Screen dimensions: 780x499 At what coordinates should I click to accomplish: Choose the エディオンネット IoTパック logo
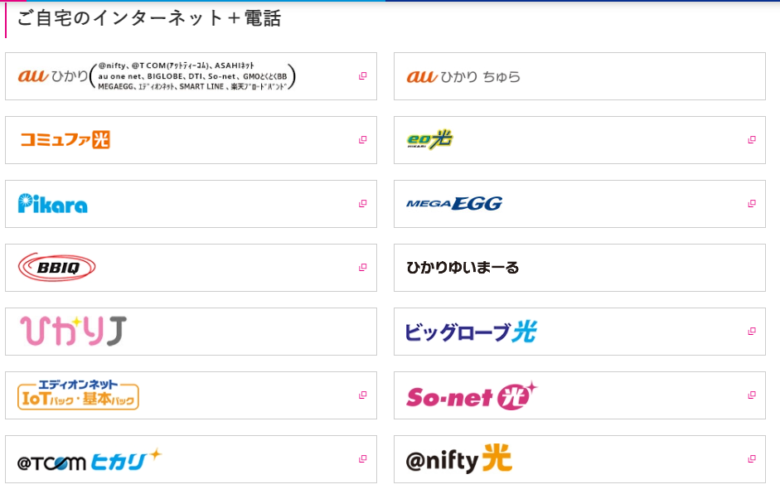[79, 395]
